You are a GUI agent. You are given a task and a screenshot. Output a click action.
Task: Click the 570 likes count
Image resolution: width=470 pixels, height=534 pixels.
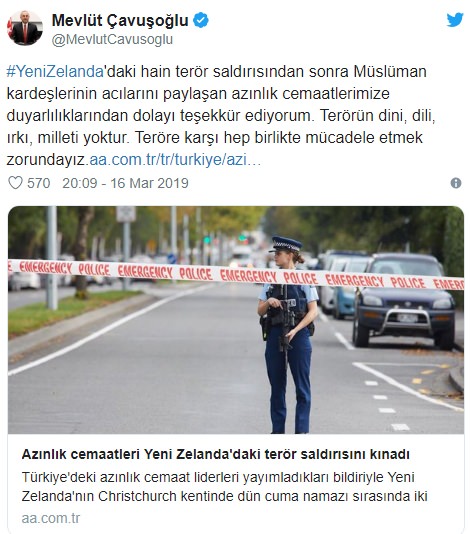38,183
